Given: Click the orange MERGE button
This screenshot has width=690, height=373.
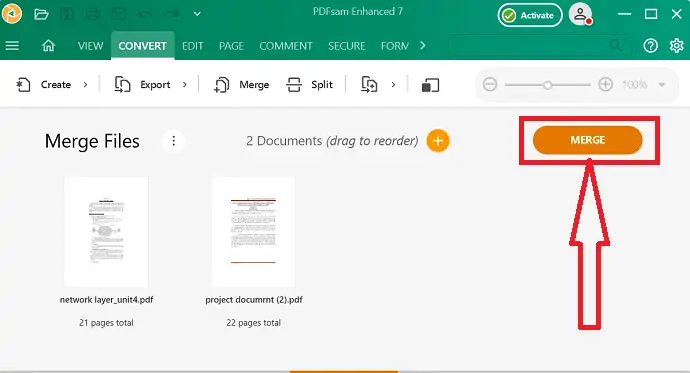Looking at the screenshot, I should click(587, 140).
